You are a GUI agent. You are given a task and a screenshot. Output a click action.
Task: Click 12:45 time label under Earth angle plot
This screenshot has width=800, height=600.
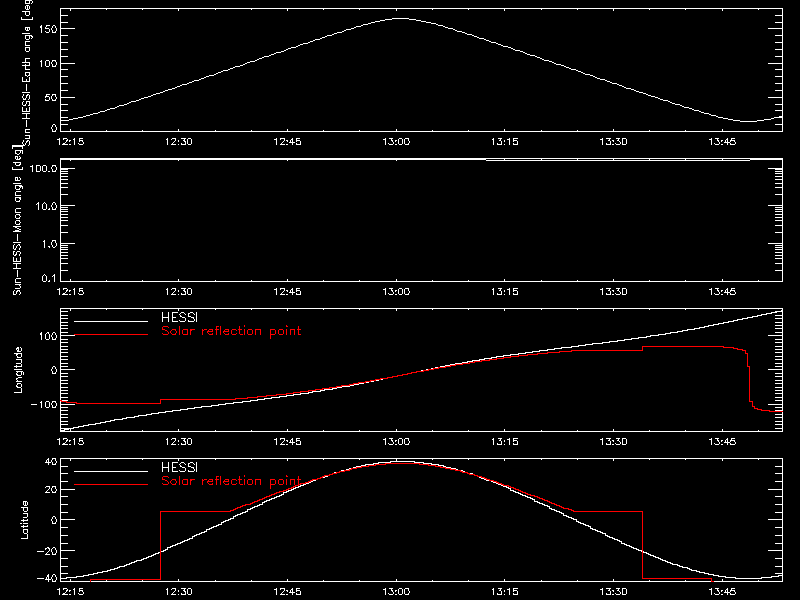pyautogui.click(x=287, y=142)
